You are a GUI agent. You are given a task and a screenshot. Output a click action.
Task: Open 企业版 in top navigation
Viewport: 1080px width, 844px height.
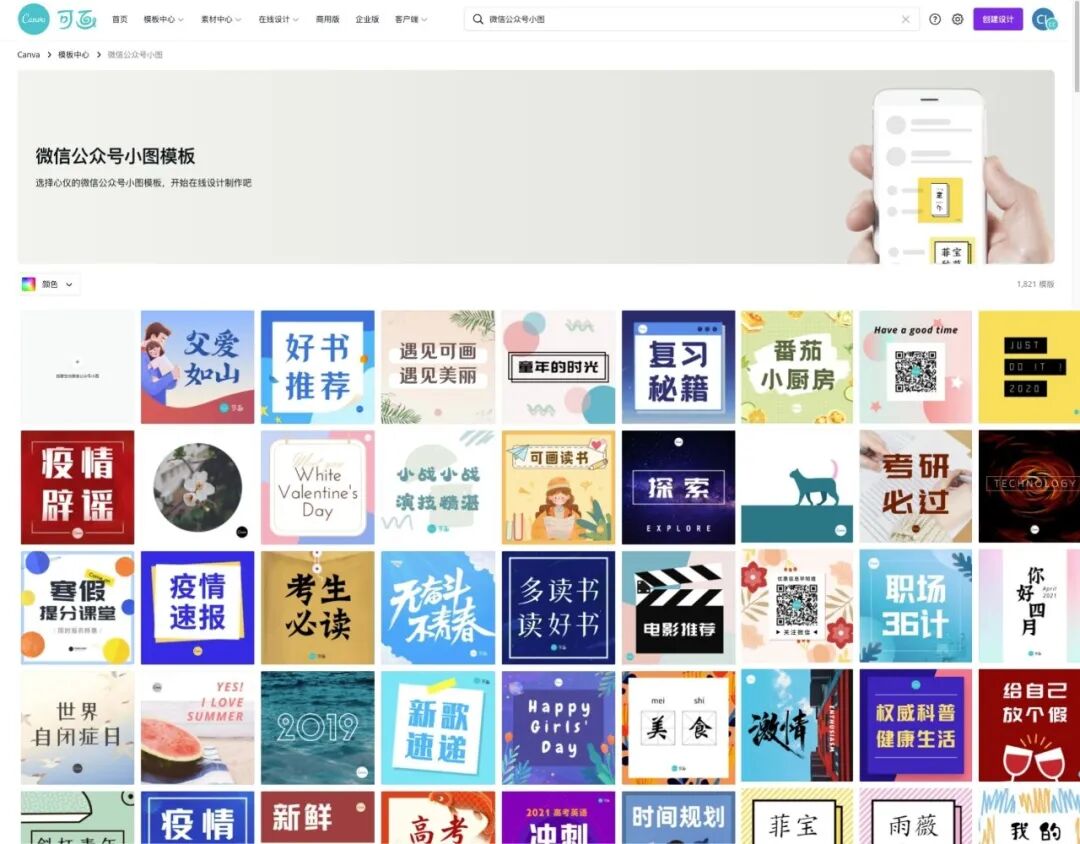click(367, 19)
